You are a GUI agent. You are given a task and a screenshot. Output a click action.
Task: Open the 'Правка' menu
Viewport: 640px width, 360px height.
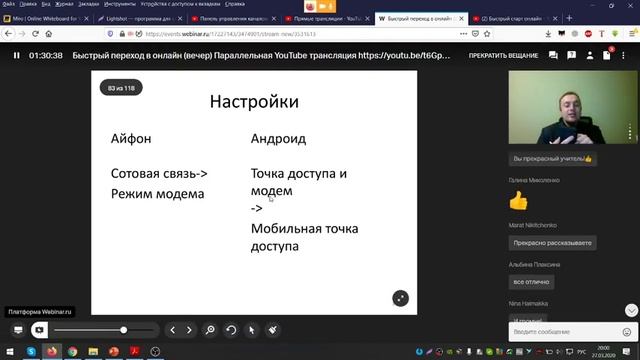tap(28, 4)
